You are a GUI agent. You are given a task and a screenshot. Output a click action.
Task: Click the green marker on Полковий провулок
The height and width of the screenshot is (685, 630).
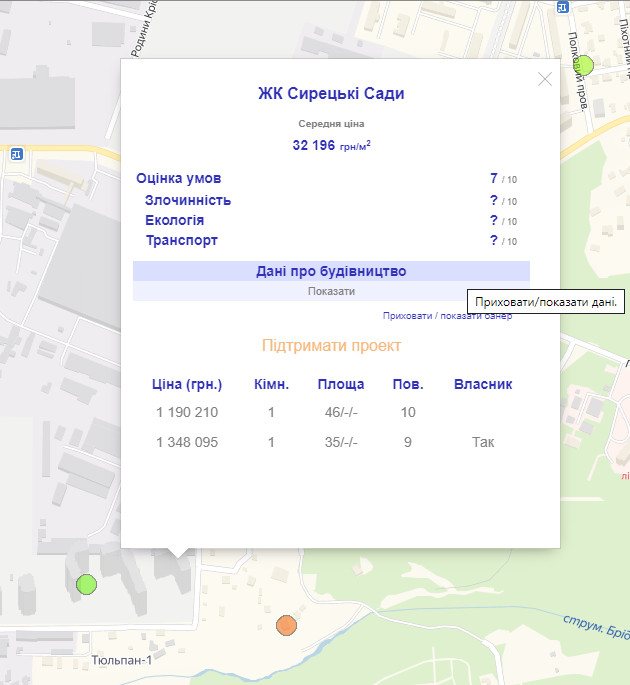coord(585,66)
